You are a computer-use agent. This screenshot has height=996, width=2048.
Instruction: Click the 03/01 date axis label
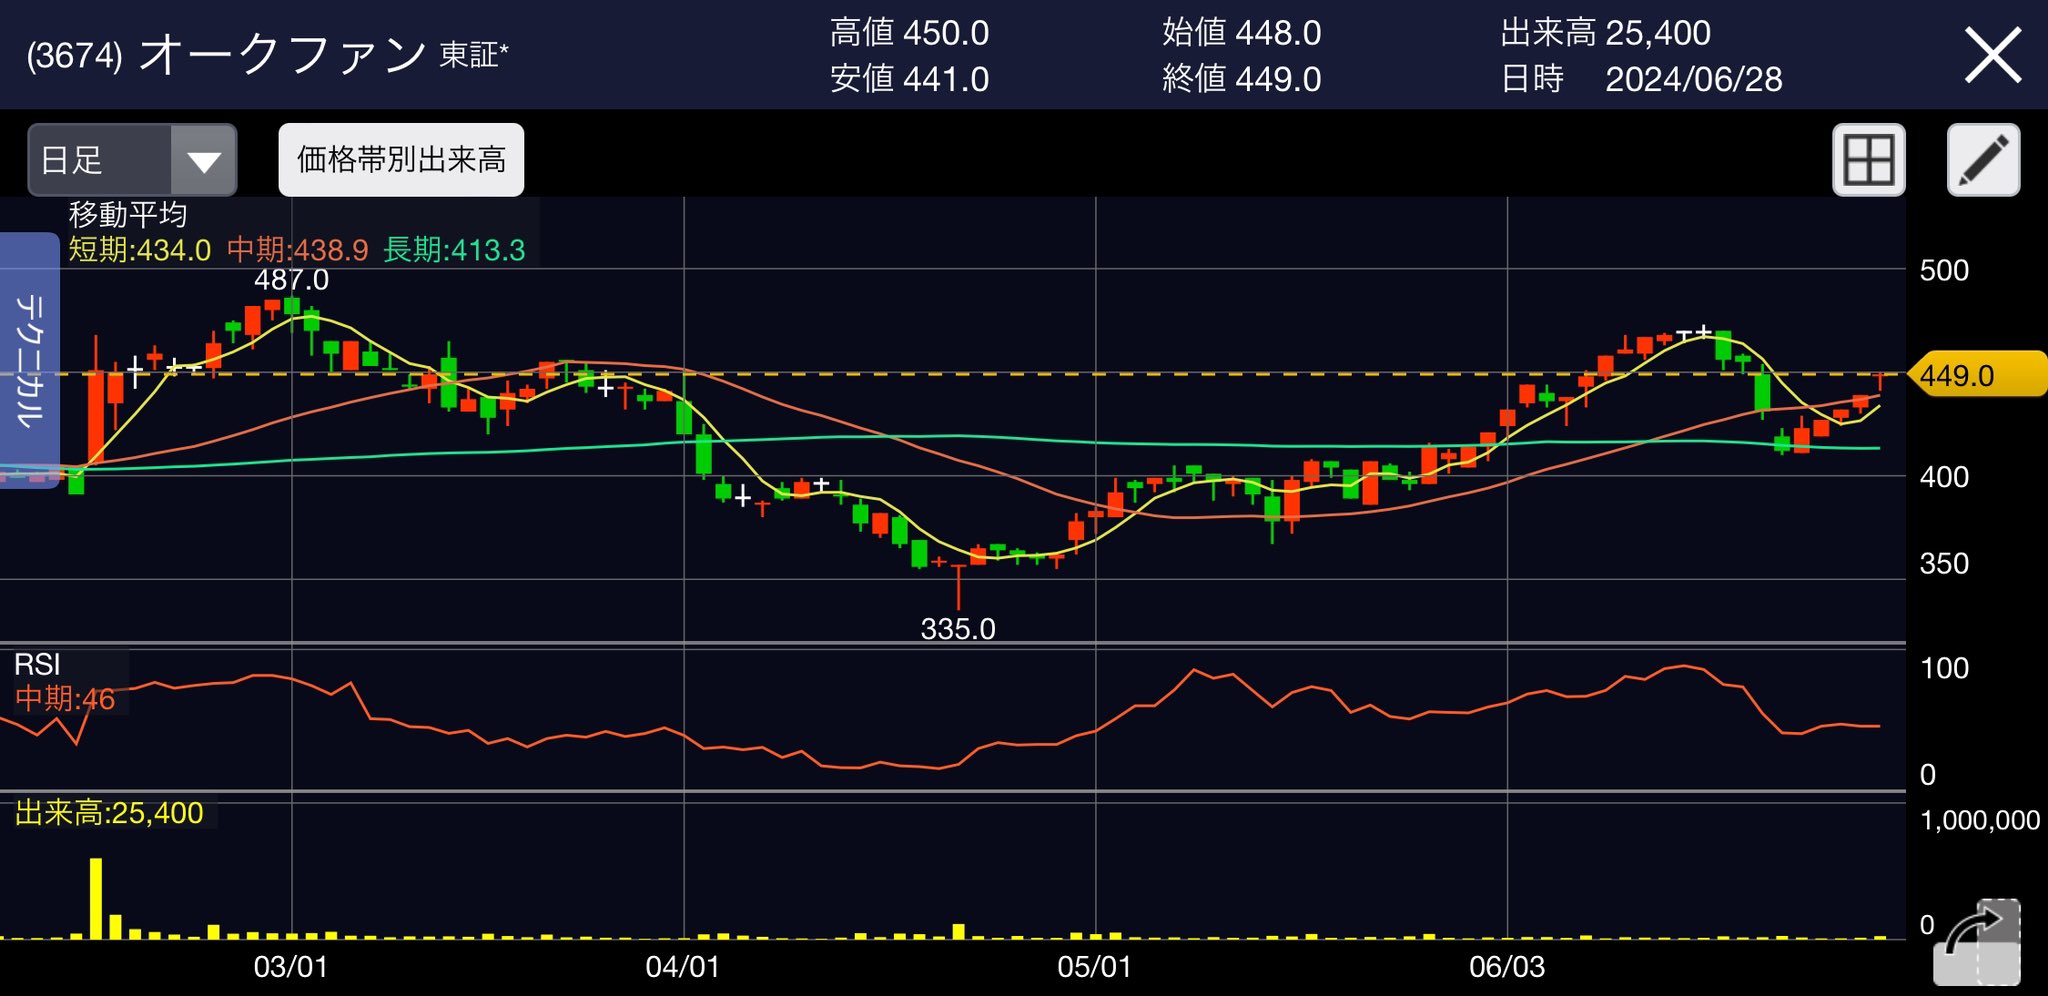click(x=290, y=967)
